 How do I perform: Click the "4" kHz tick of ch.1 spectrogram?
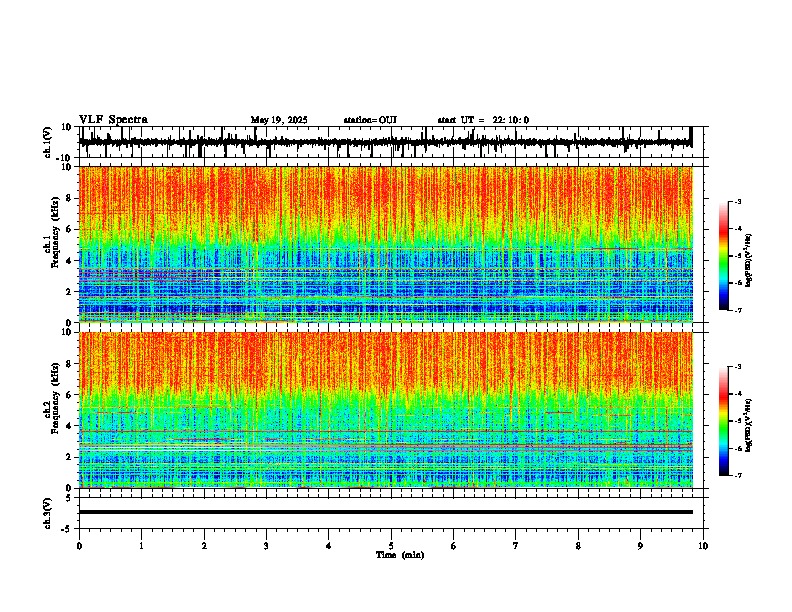(x=69, y=261)
